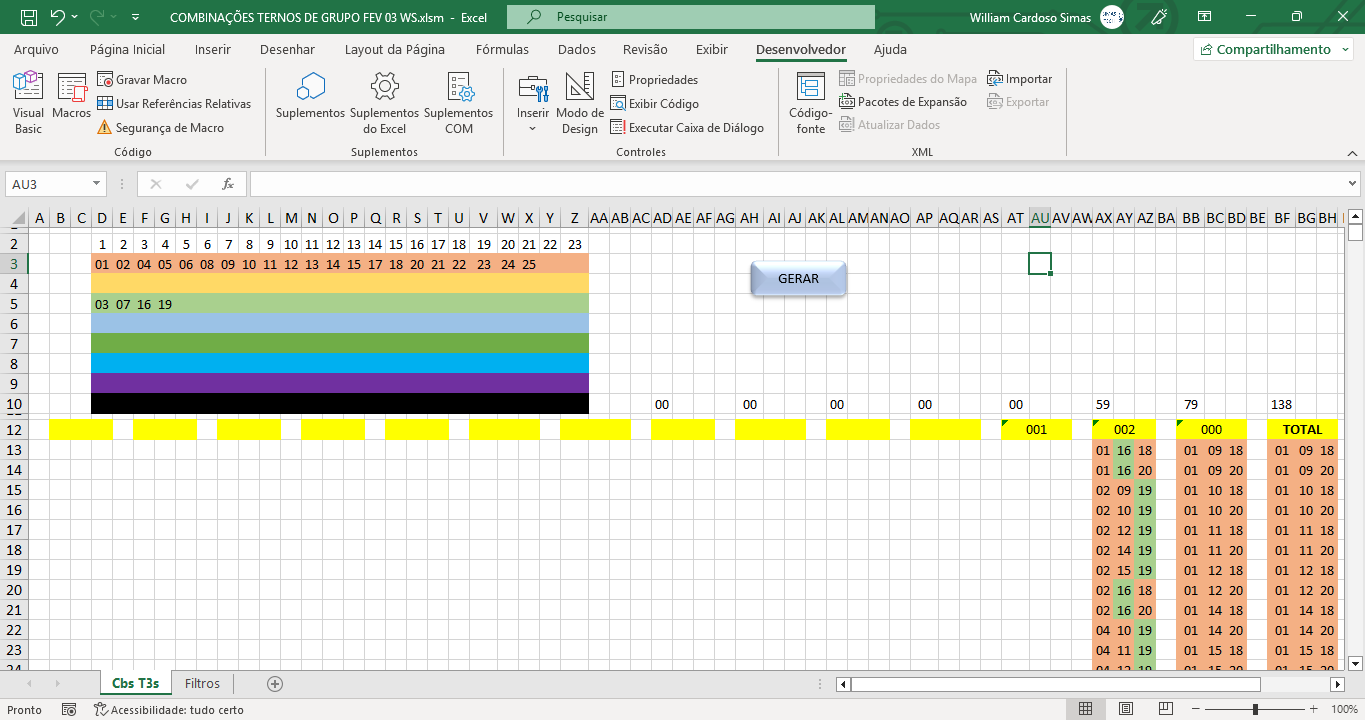Select the Filtros sheet tab
1365x720 pixels.
coord(202,683)
